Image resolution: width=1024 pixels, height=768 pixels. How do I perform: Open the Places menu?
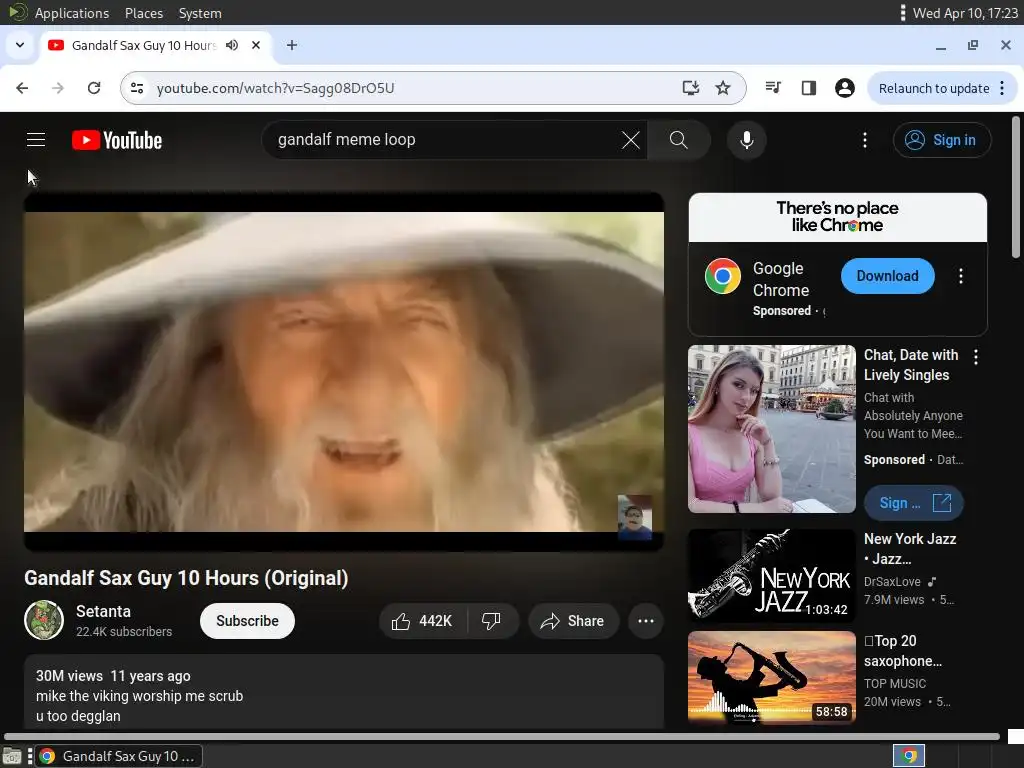pos(144,12)
